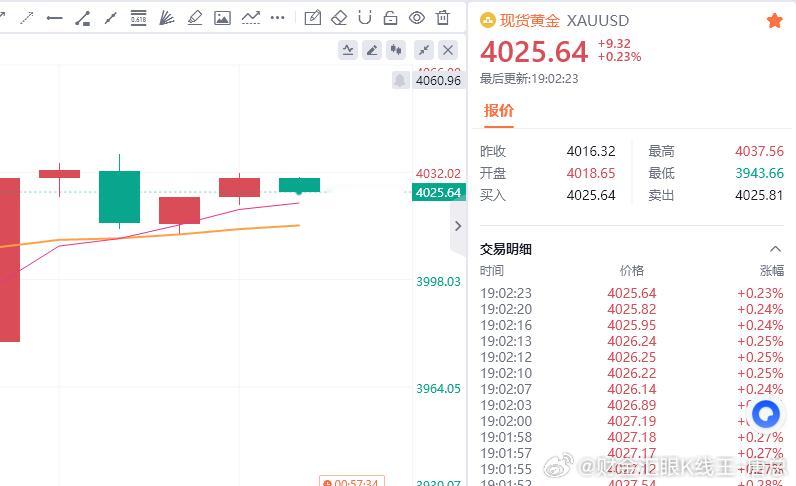
Task: Shrink chart from fullscreen view
Action: tap(424, 50)
